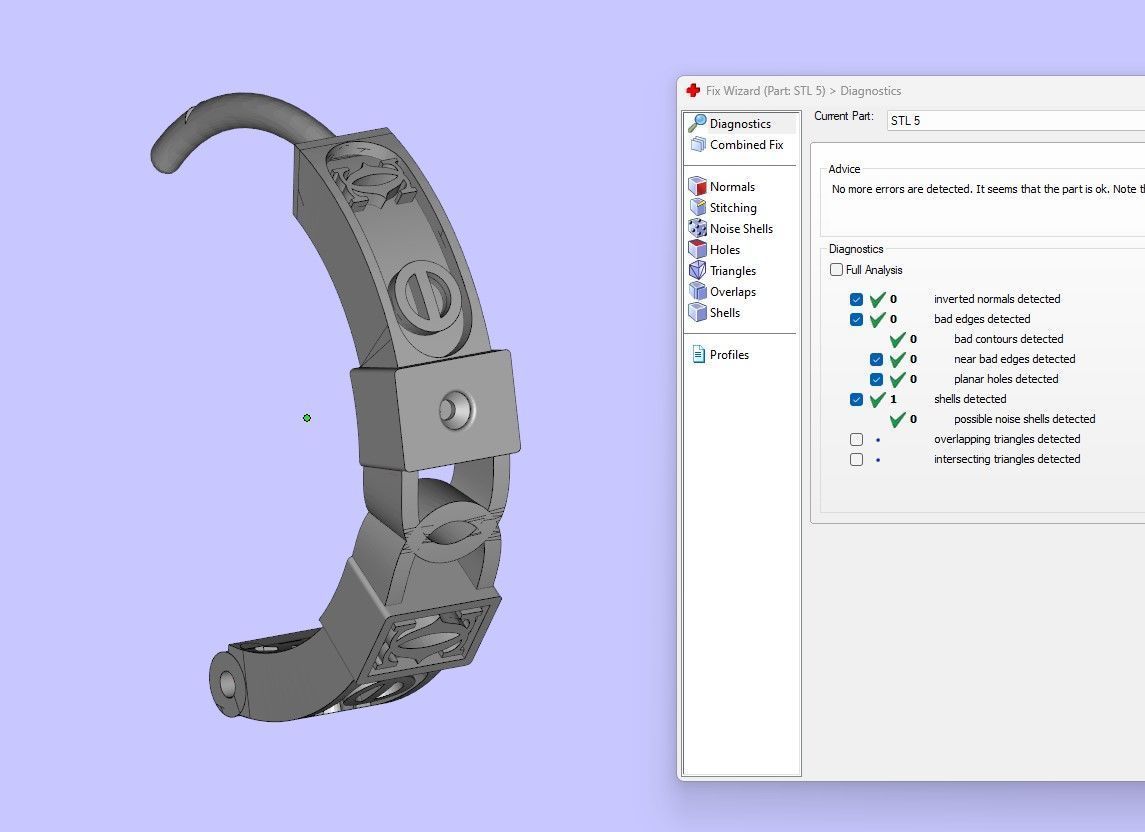Uncheck bad edges detected checkbox
This screenshot has width=1145, height=832.
857,319
